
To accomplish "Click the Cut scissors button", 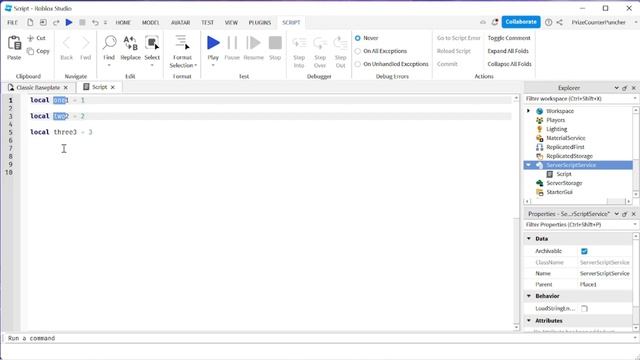I will click(36, 38).
